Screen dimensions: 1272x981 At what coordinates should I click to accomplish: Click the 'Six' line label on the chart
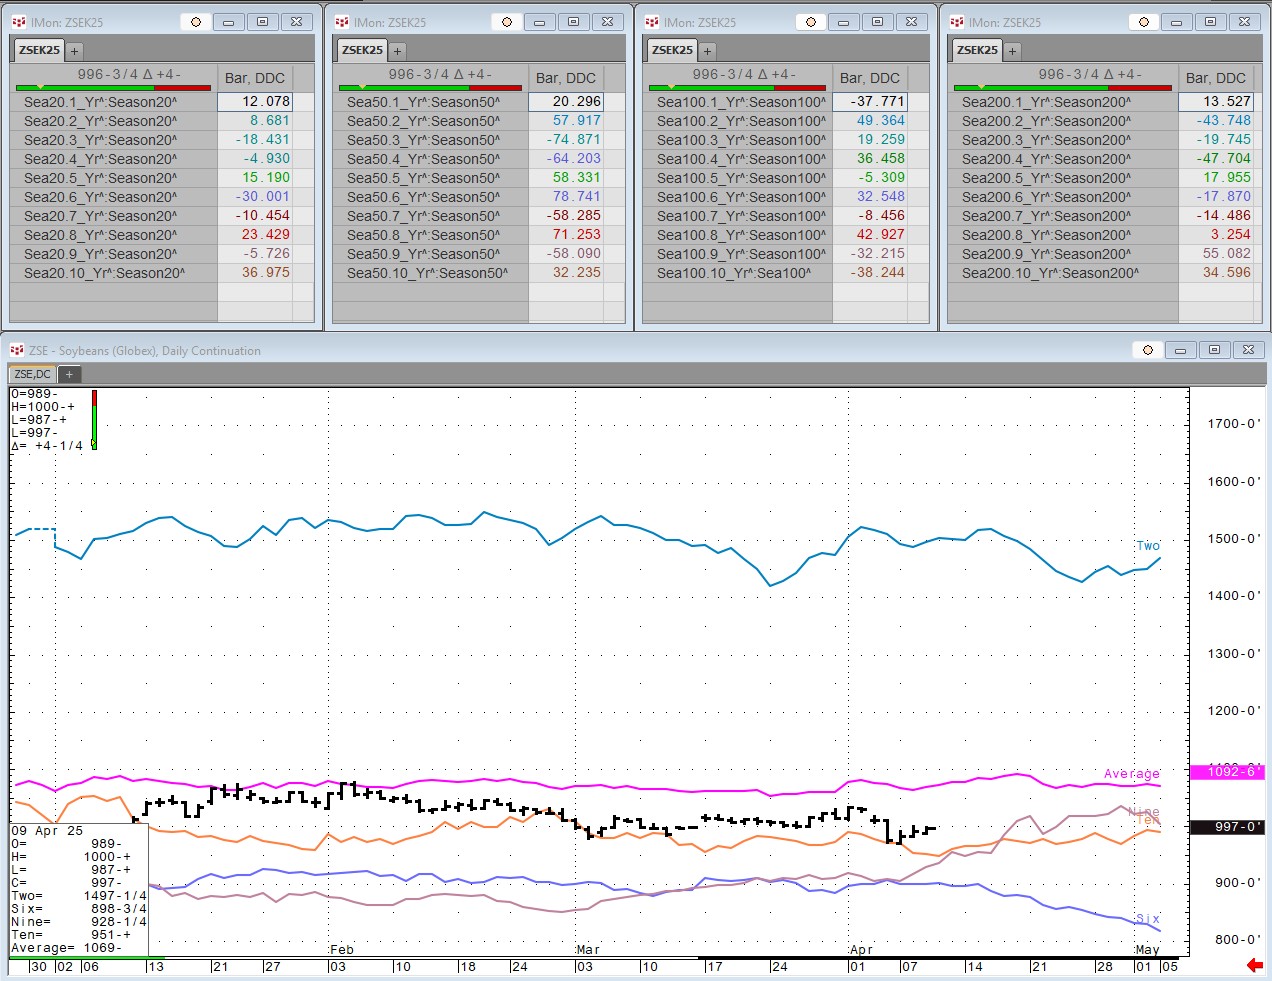(x=1148, y=919)
